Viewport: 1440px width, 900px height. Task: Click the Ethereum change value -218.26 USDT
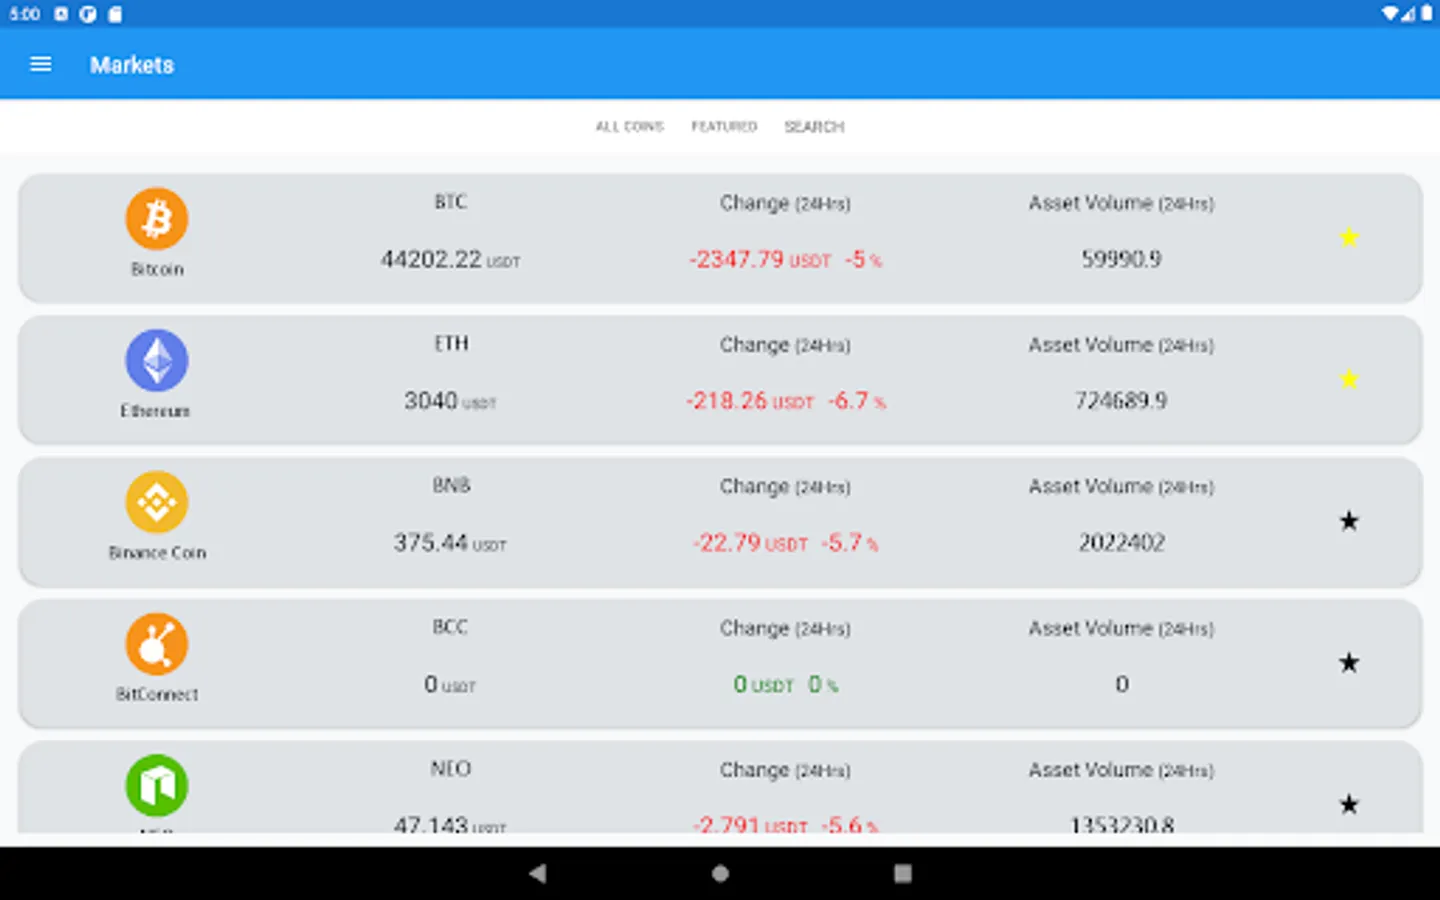750,401
